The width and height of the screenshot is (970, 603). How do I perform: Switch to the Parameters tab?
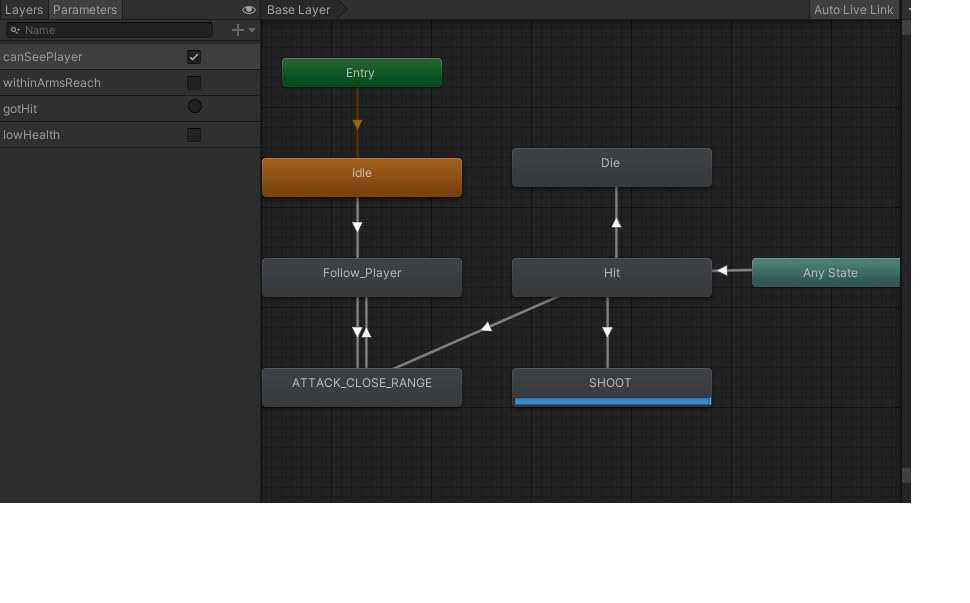pyautogui.click(x=85, y=10)
